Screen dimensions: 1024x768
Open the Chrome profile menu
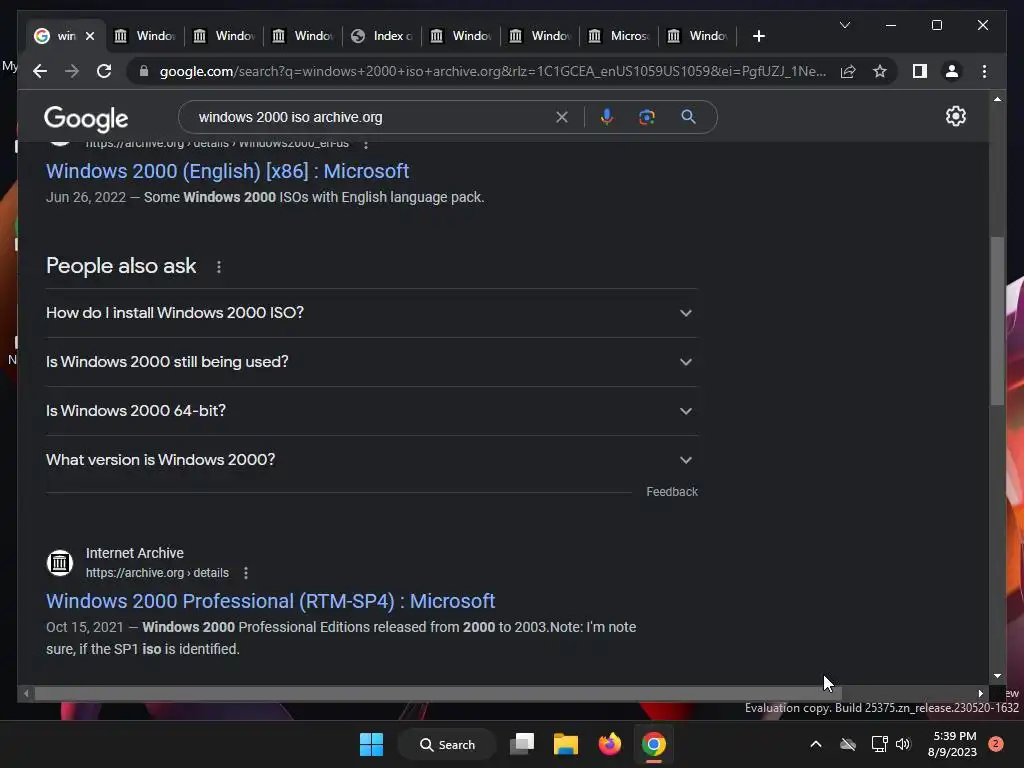[952, 71]
